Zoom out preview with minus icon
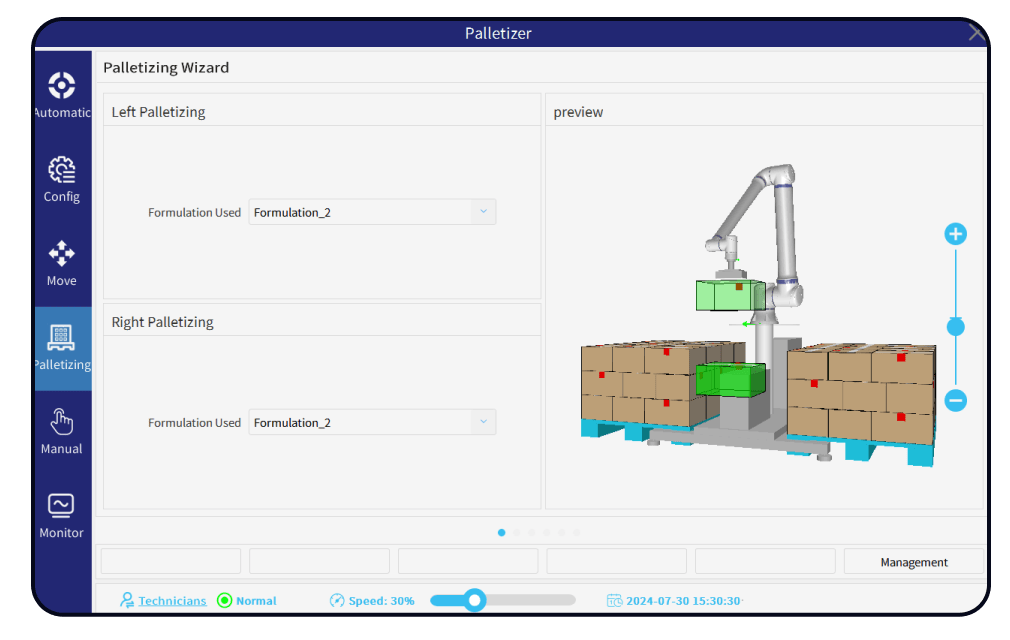The width and height of the screenshot is (1010, 640). tap(955, 401)
